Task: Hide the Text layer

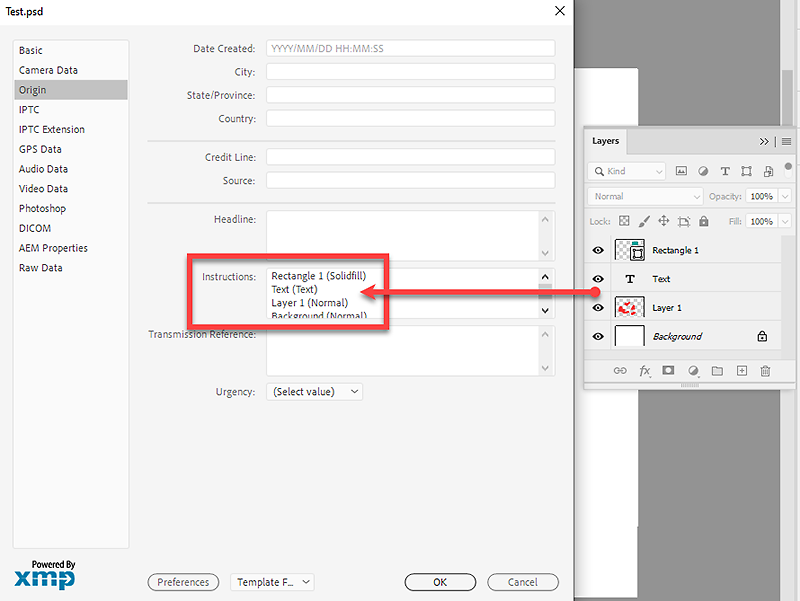Action: click(x=598, y=279)
